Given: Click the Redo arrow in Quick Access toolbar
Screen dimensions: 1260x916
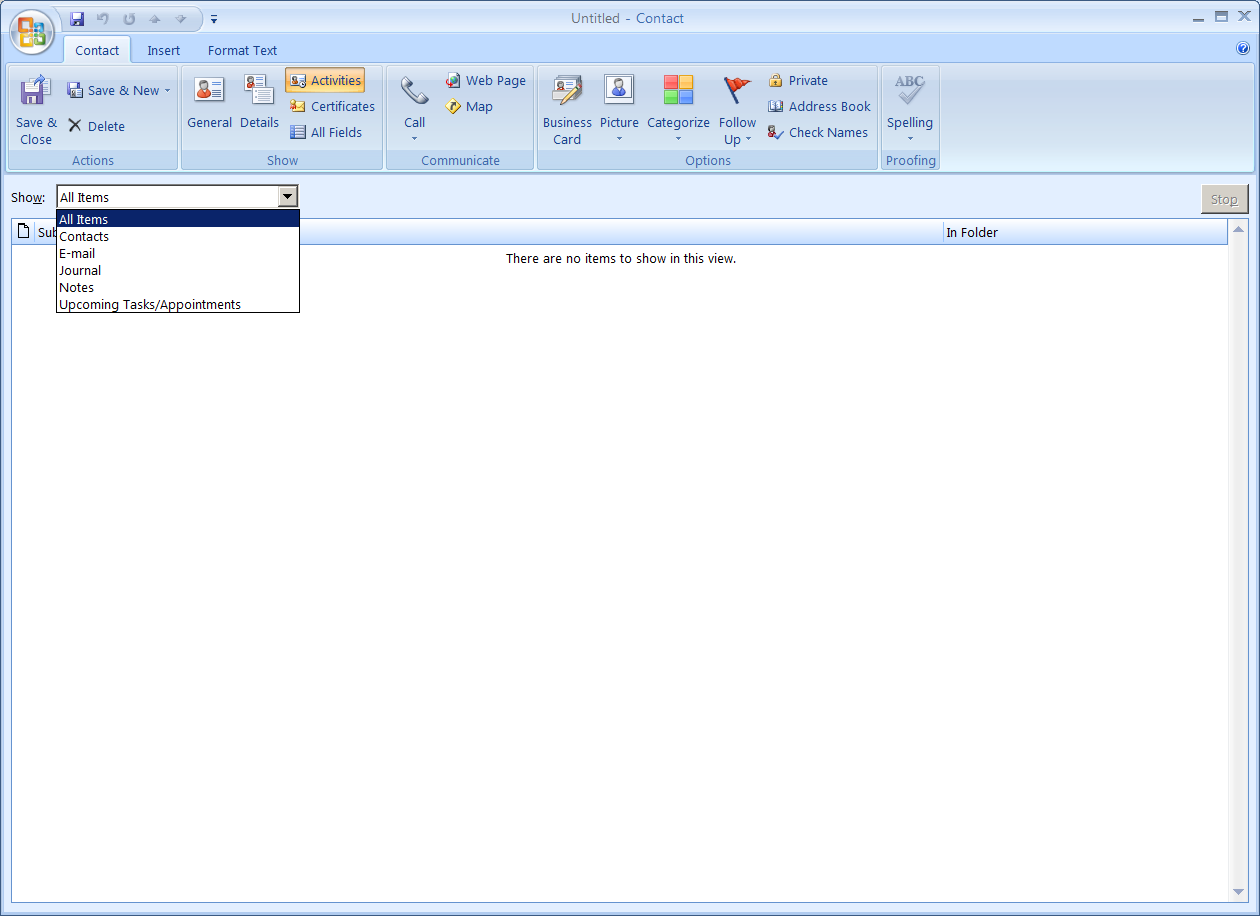Looking at the screenshot, I should click(129, 19).
